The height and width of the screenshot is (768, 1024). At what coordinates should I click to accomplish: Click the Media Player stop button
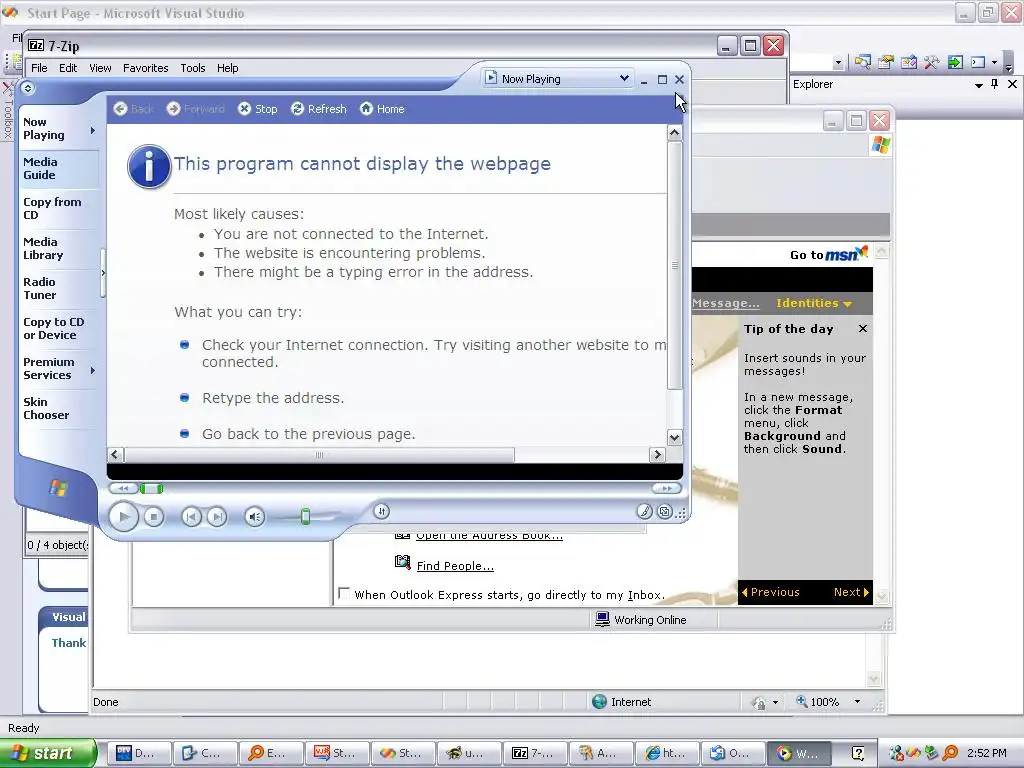[x=153, y=517]
